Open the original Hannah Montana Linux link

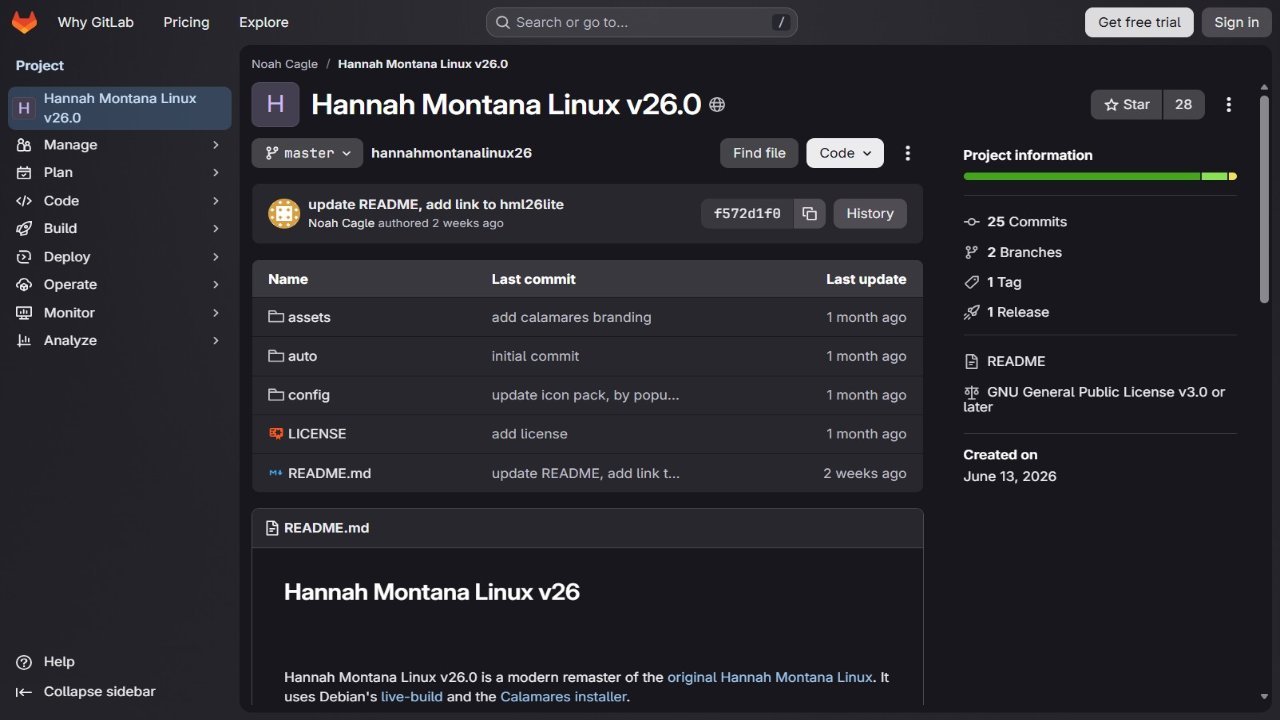pos(770,677)
